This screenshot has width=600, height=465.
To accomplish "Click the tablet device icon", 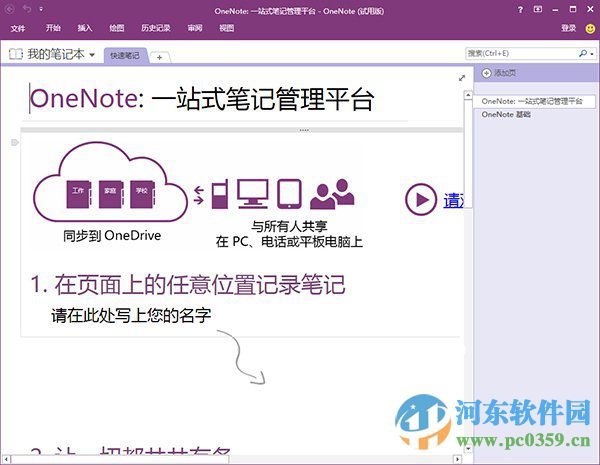I will (x=289, y=194).
